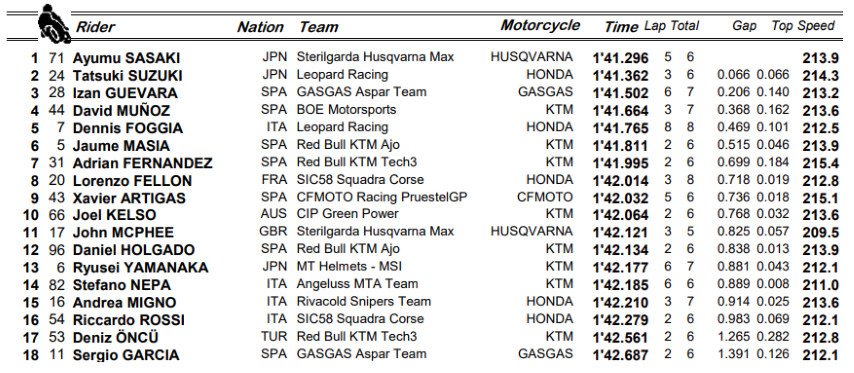Click the BOE Motorsports team cell
Image resolution: width=854 pixels, height=373 pixels.
pyautogui.click(x=346, y=109)
